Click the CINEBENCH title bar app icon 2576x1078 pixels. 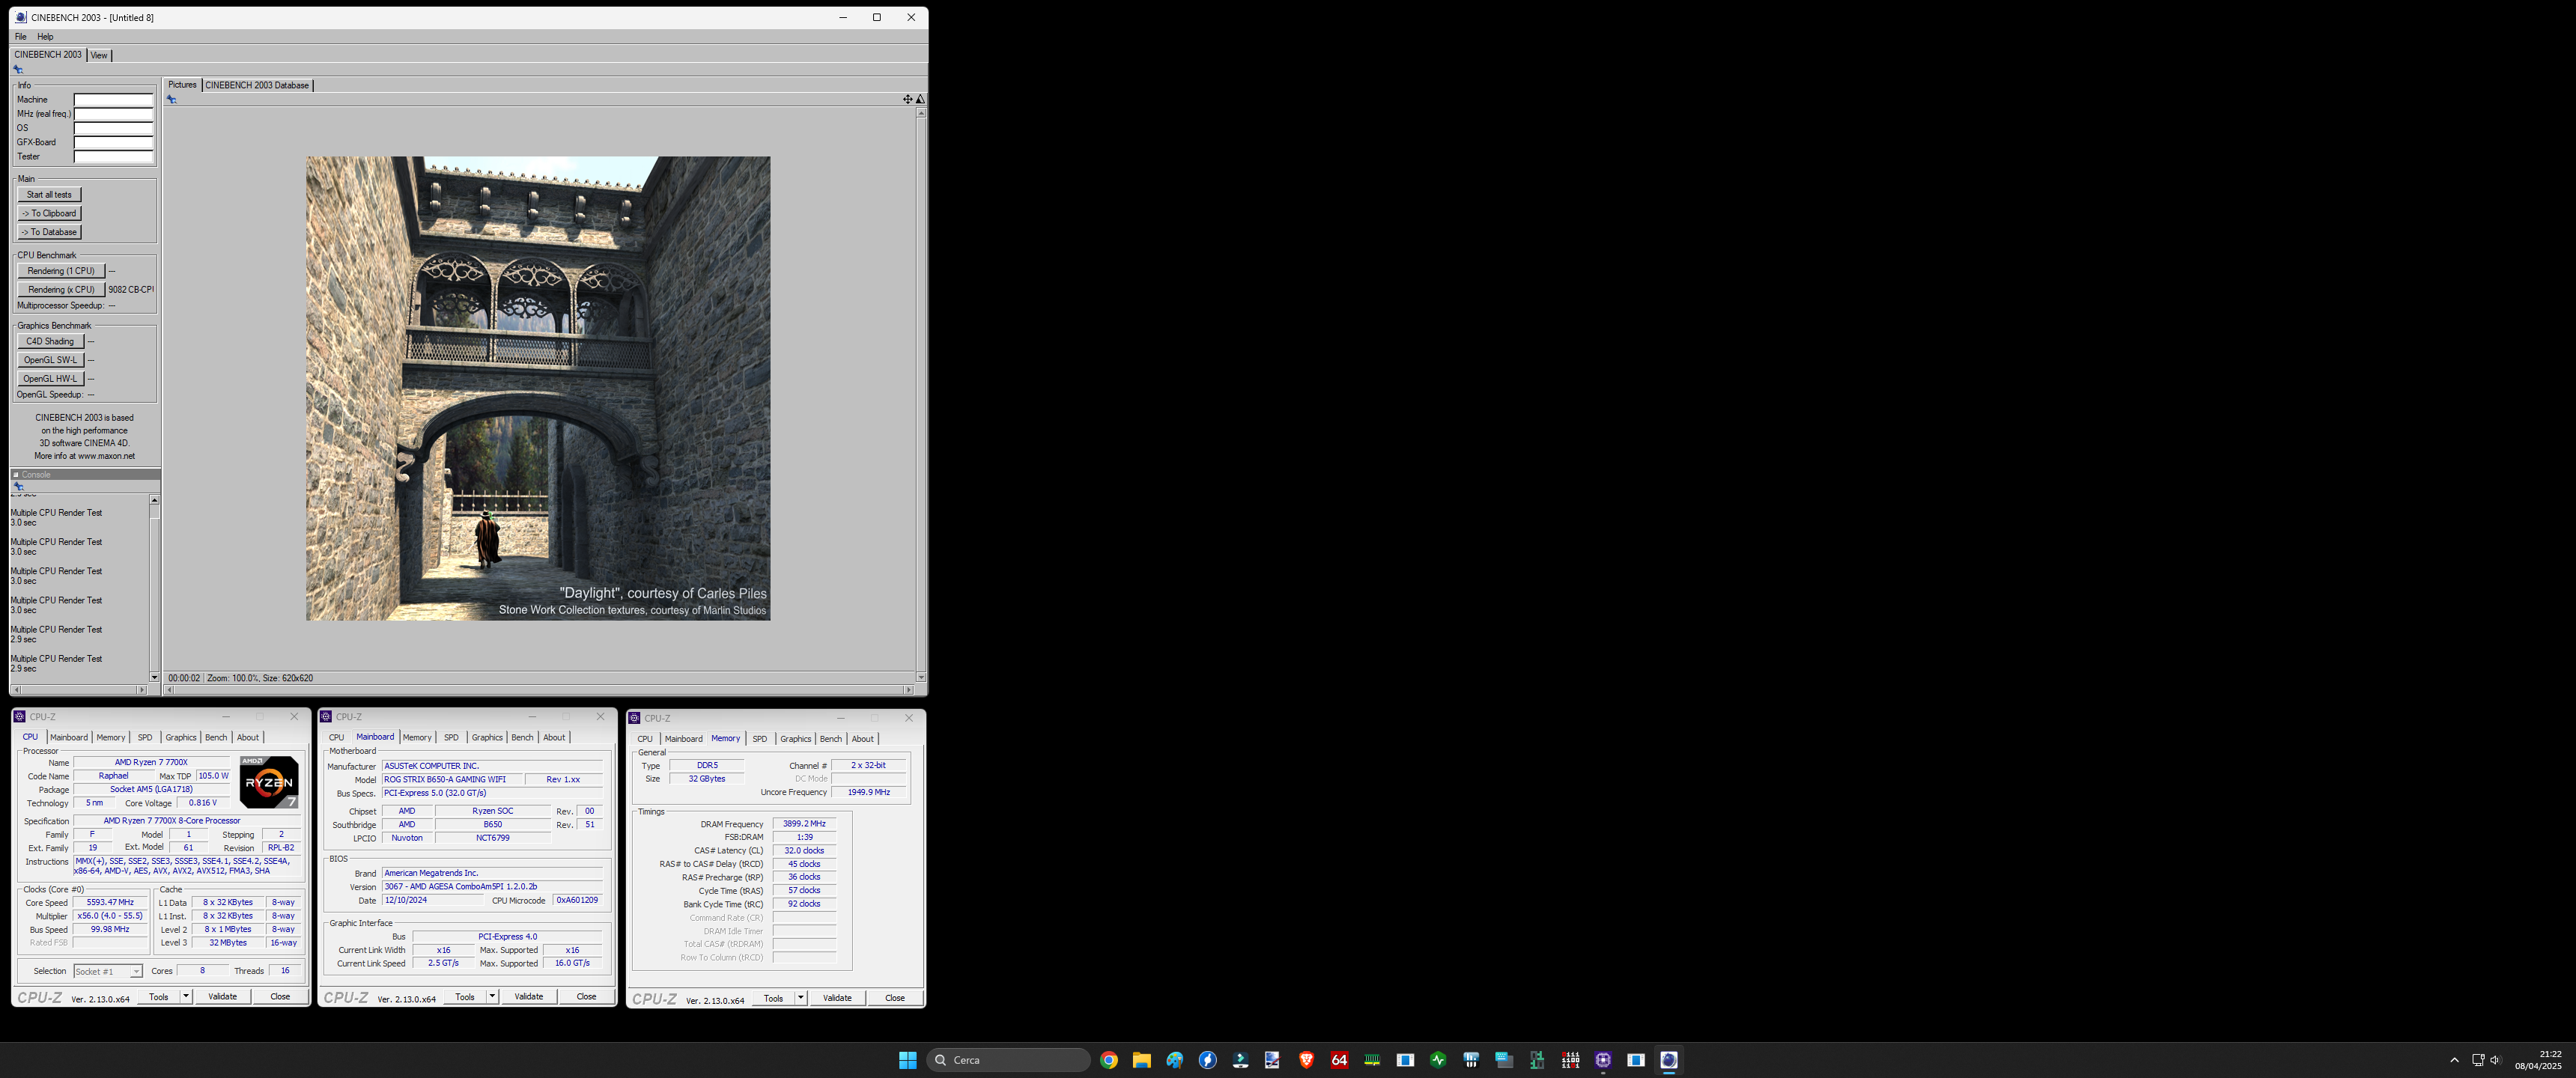point(20,17)
